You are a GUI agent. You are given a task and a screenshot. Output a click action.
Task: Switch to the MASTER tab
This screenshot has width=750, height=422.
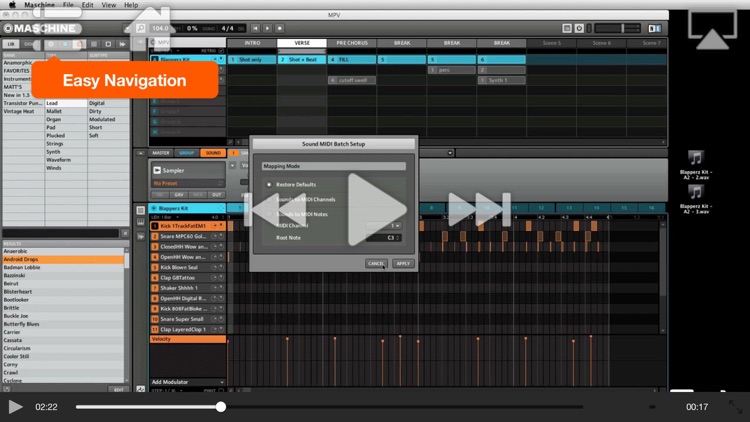[x=161, y=153]
